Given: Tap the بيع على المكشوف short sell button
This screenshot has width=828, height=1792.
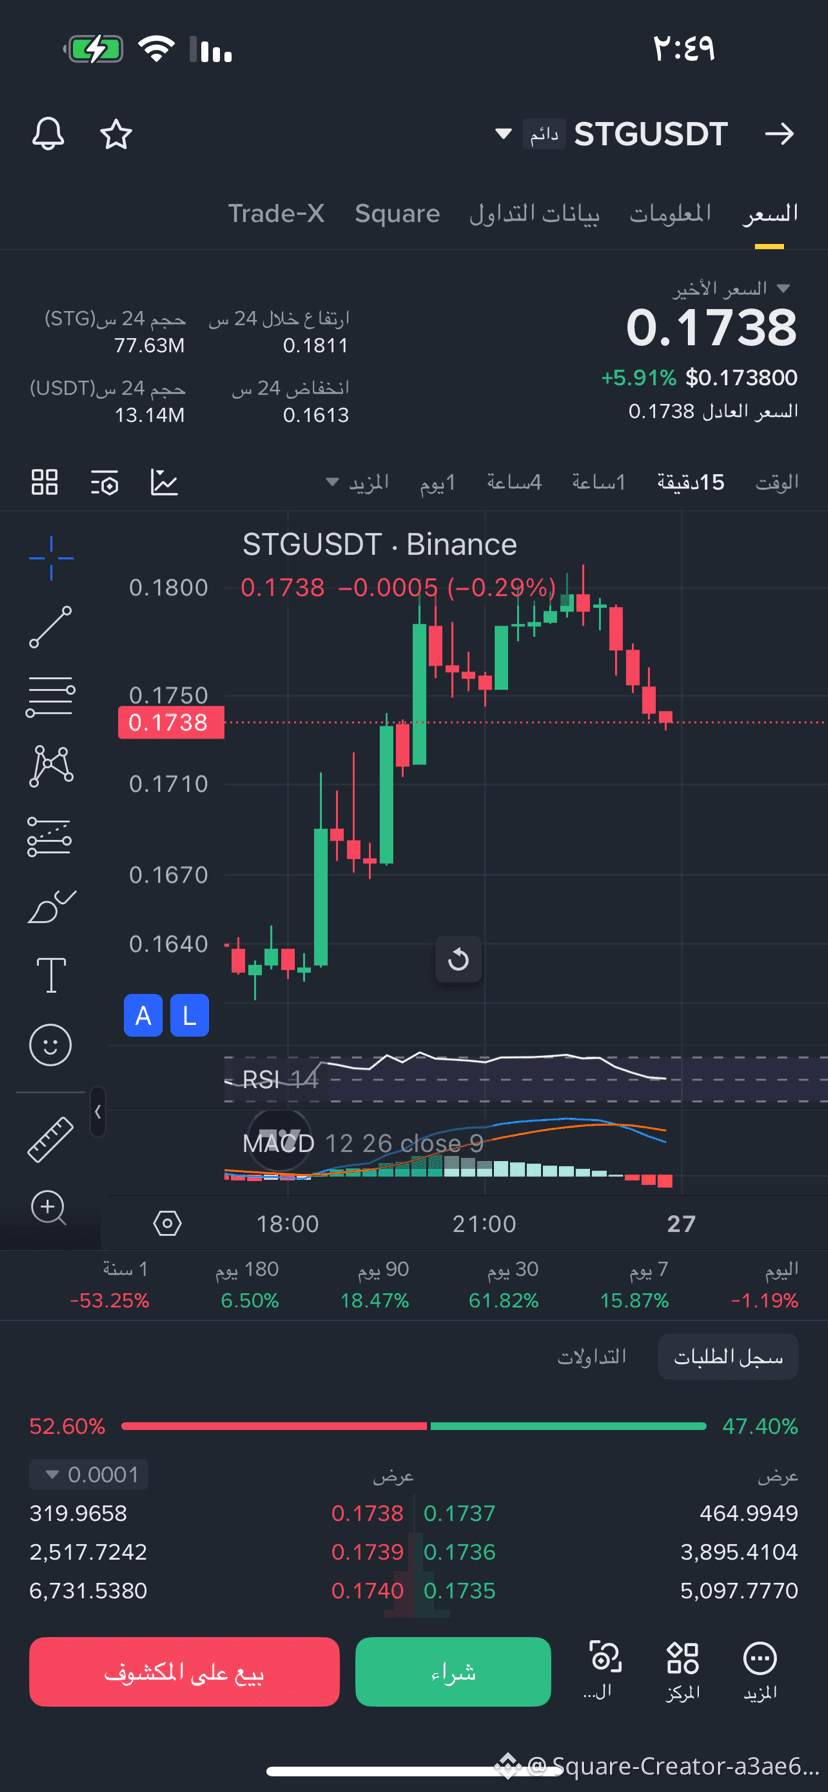Looking at the screenshot, I should 184,1672.
